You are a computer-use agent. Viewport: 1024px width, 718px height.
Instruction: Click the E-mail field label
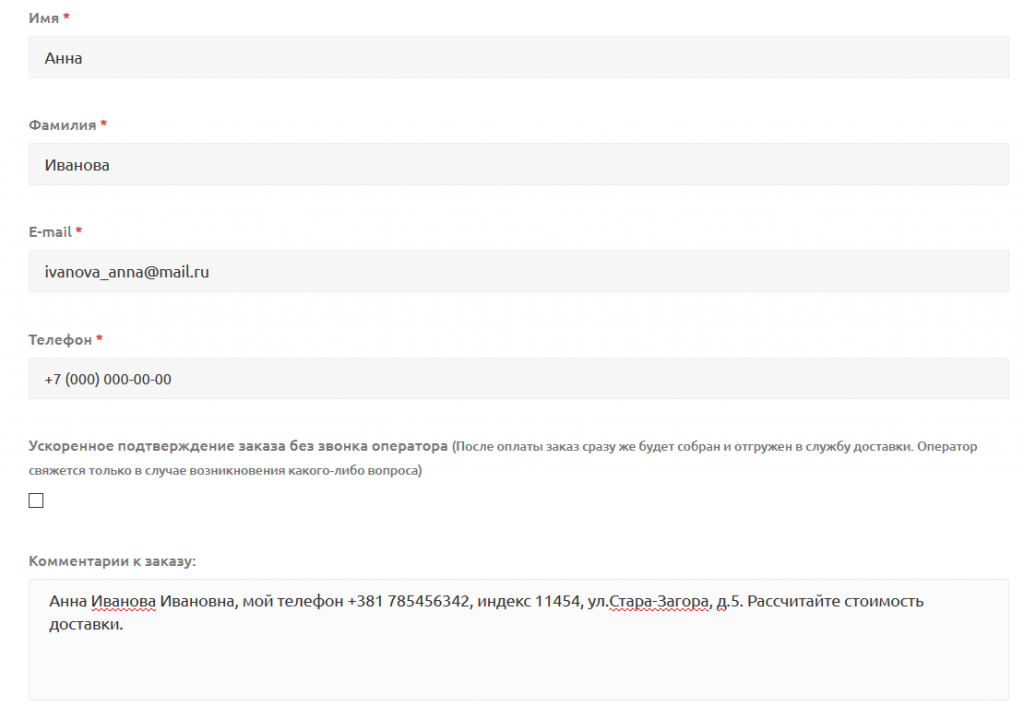pyautogui.click(x=50, y=232)
